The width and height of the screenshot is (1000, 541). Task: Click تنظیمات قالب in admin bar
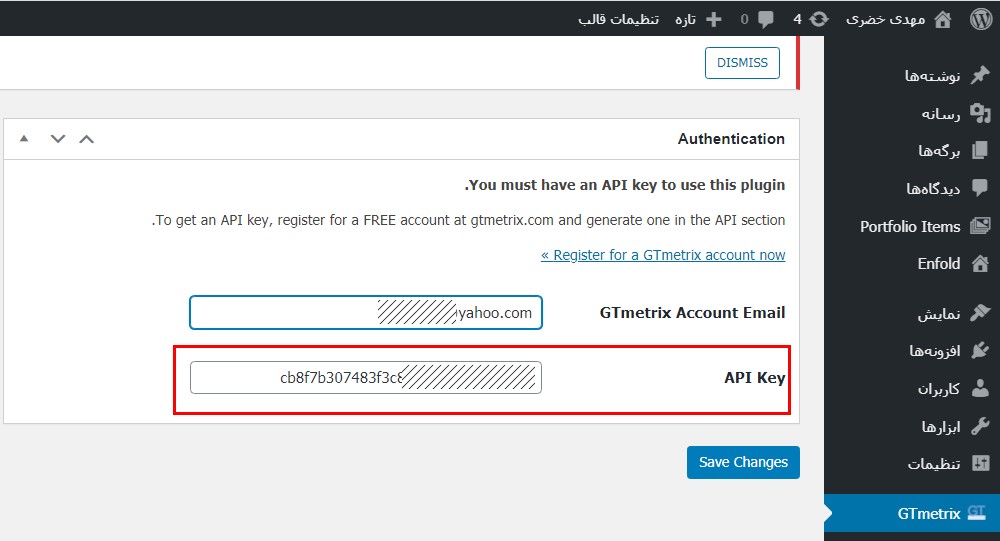pyautogui.click(x=618, y=20)
